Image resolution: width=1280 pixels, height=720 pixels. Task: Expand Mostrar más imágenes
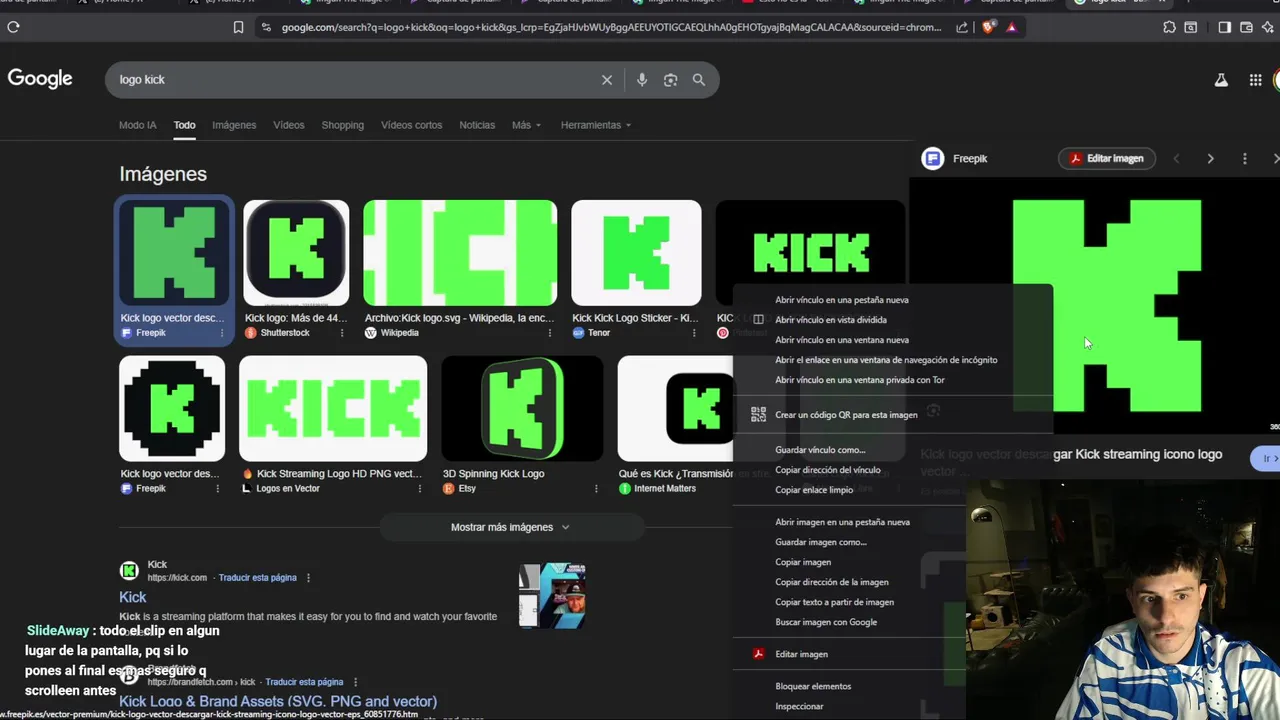tap(510, 527)
